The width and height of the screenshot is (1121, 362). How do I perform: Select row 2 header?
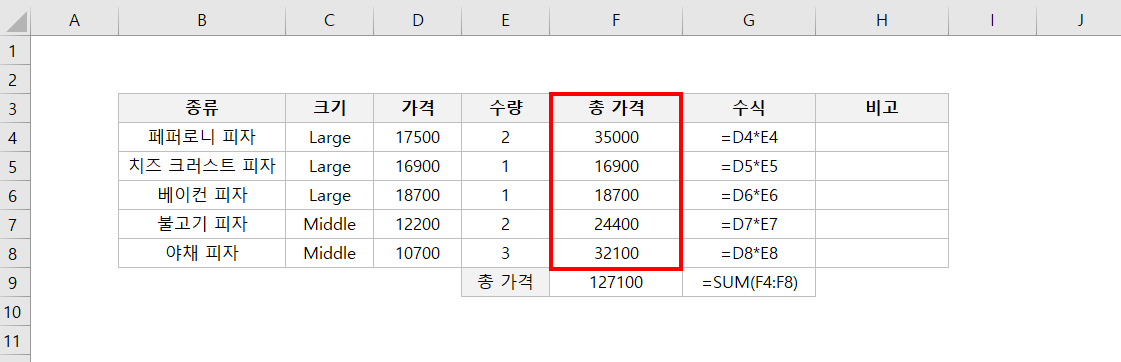15,79
